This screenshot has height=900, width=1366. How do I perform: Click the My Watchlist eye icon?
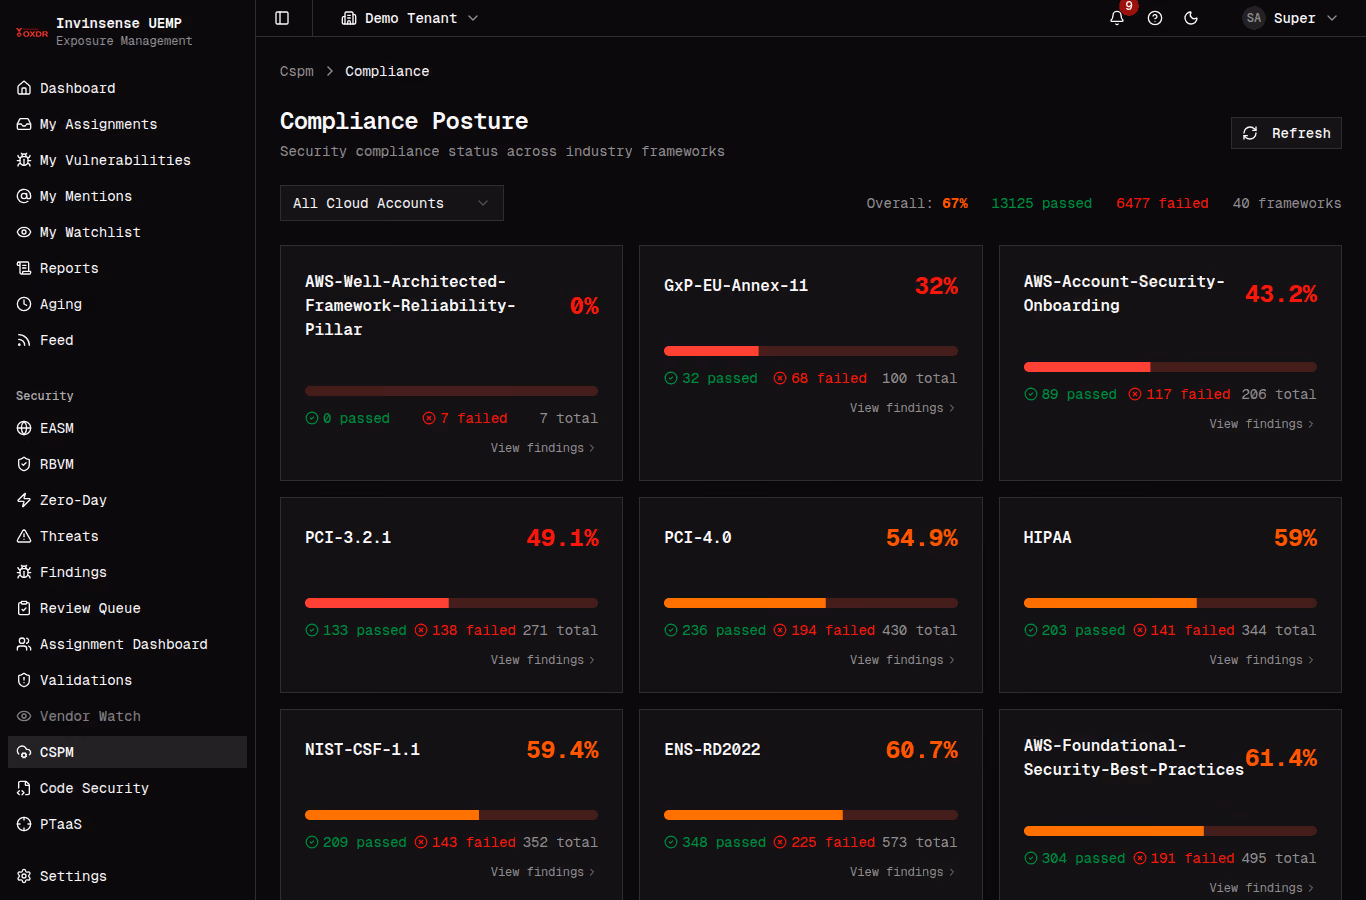click(24, 232)
